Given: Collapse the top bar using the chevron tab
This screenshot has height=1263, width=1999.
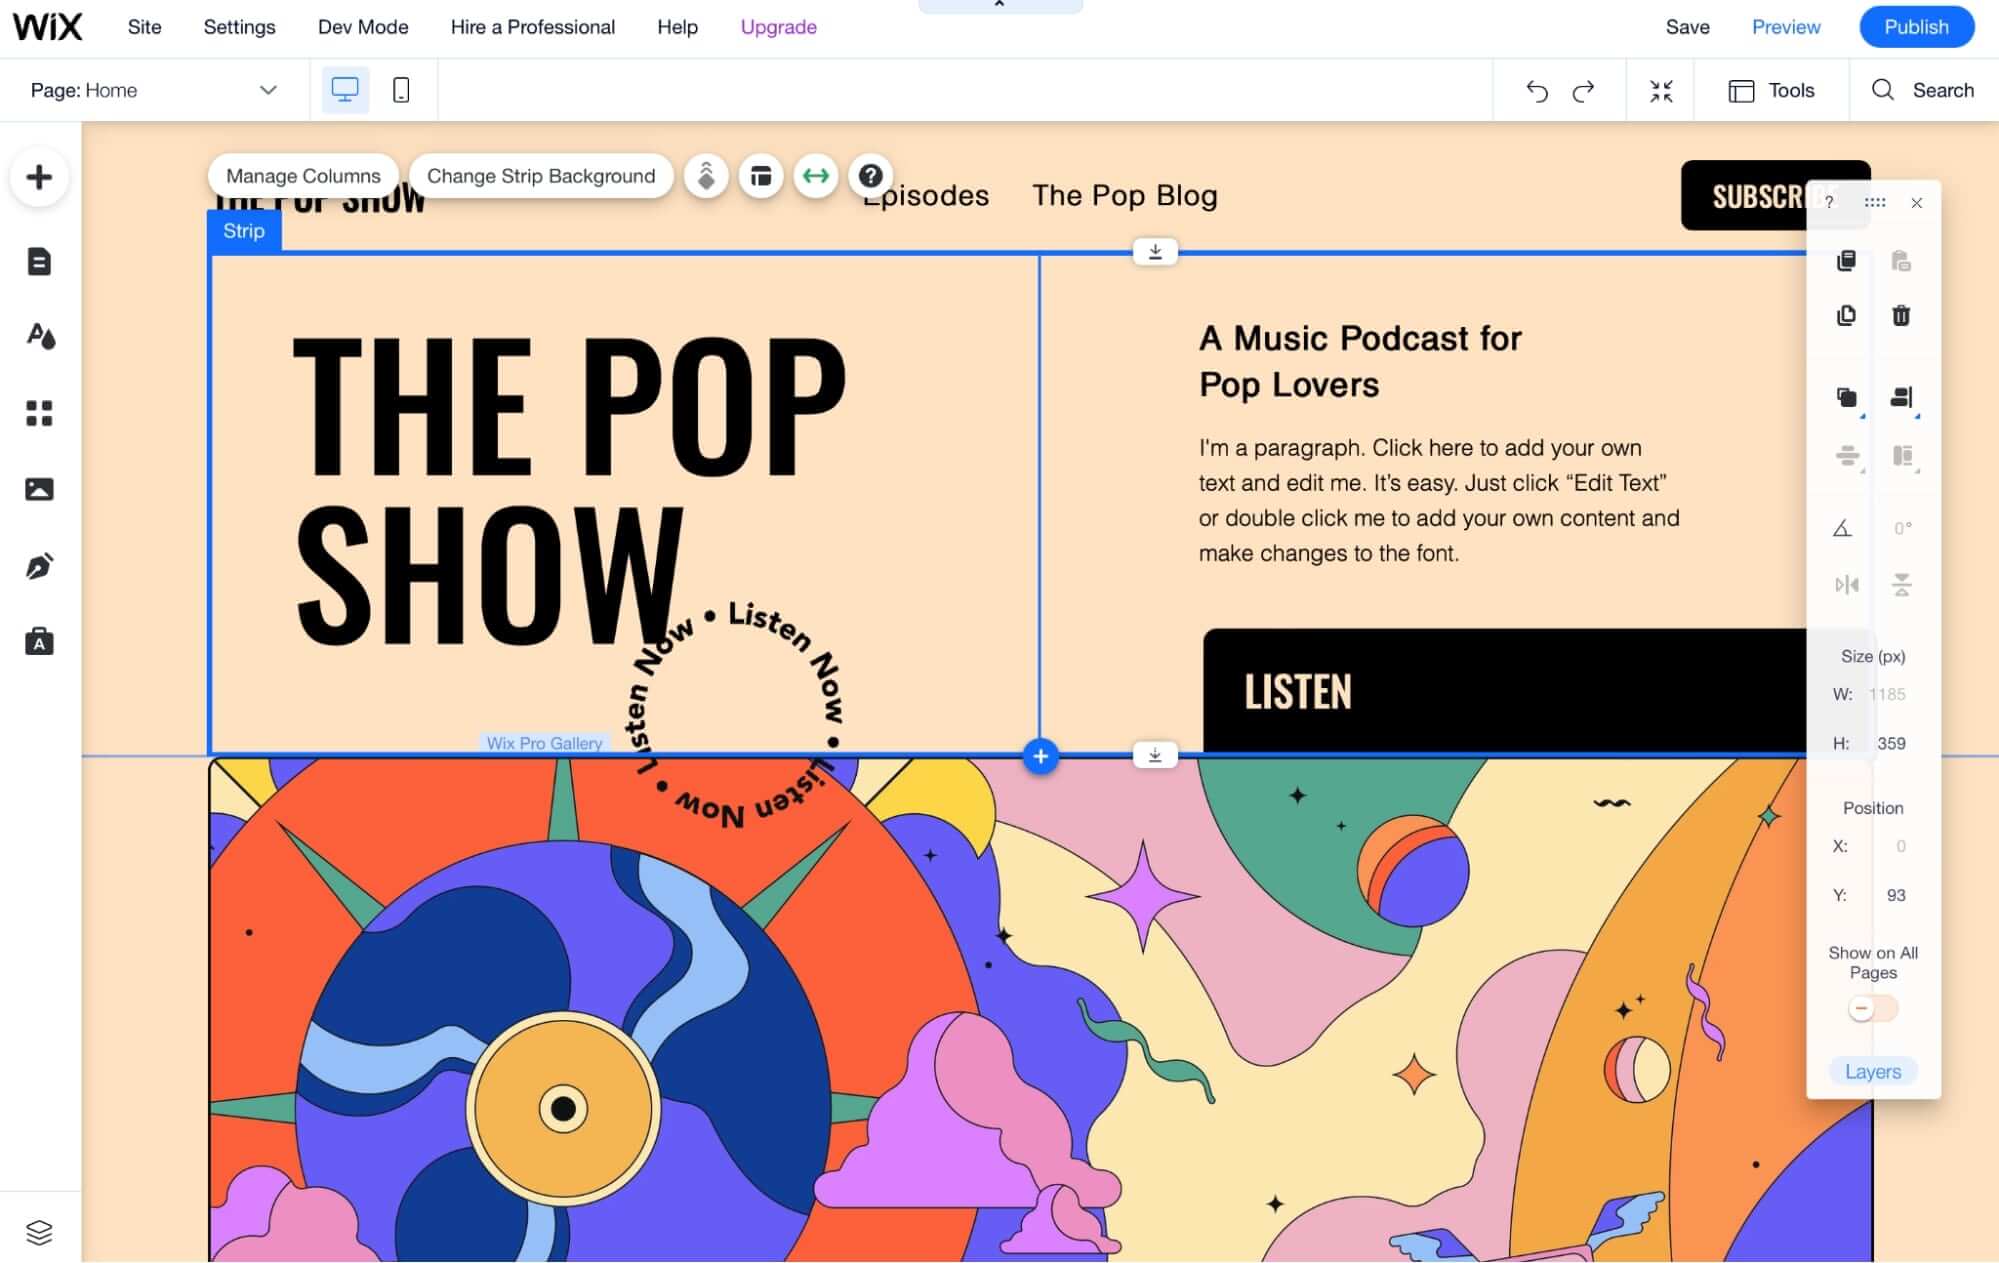Looking at the screenshot, I should tap(999, 6).
